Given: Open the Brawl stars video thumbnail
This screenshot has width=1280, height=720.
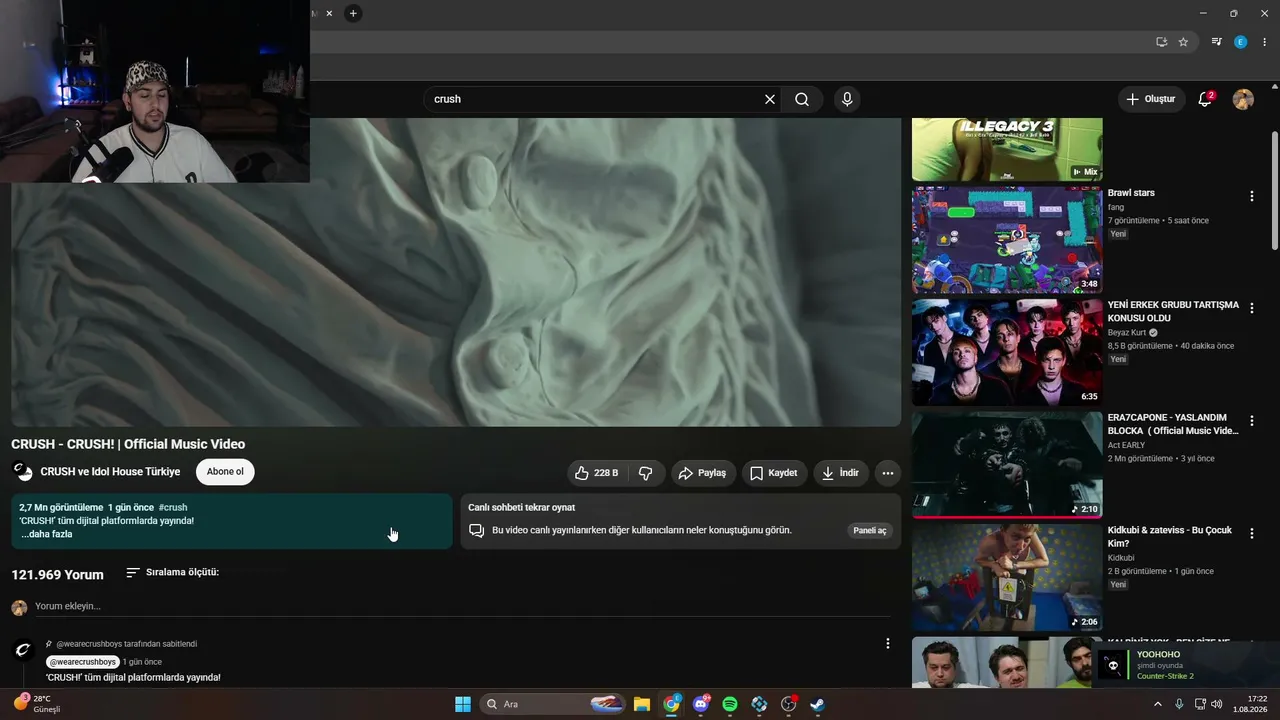Looking at the screenshot, I should pos(1007,239).
